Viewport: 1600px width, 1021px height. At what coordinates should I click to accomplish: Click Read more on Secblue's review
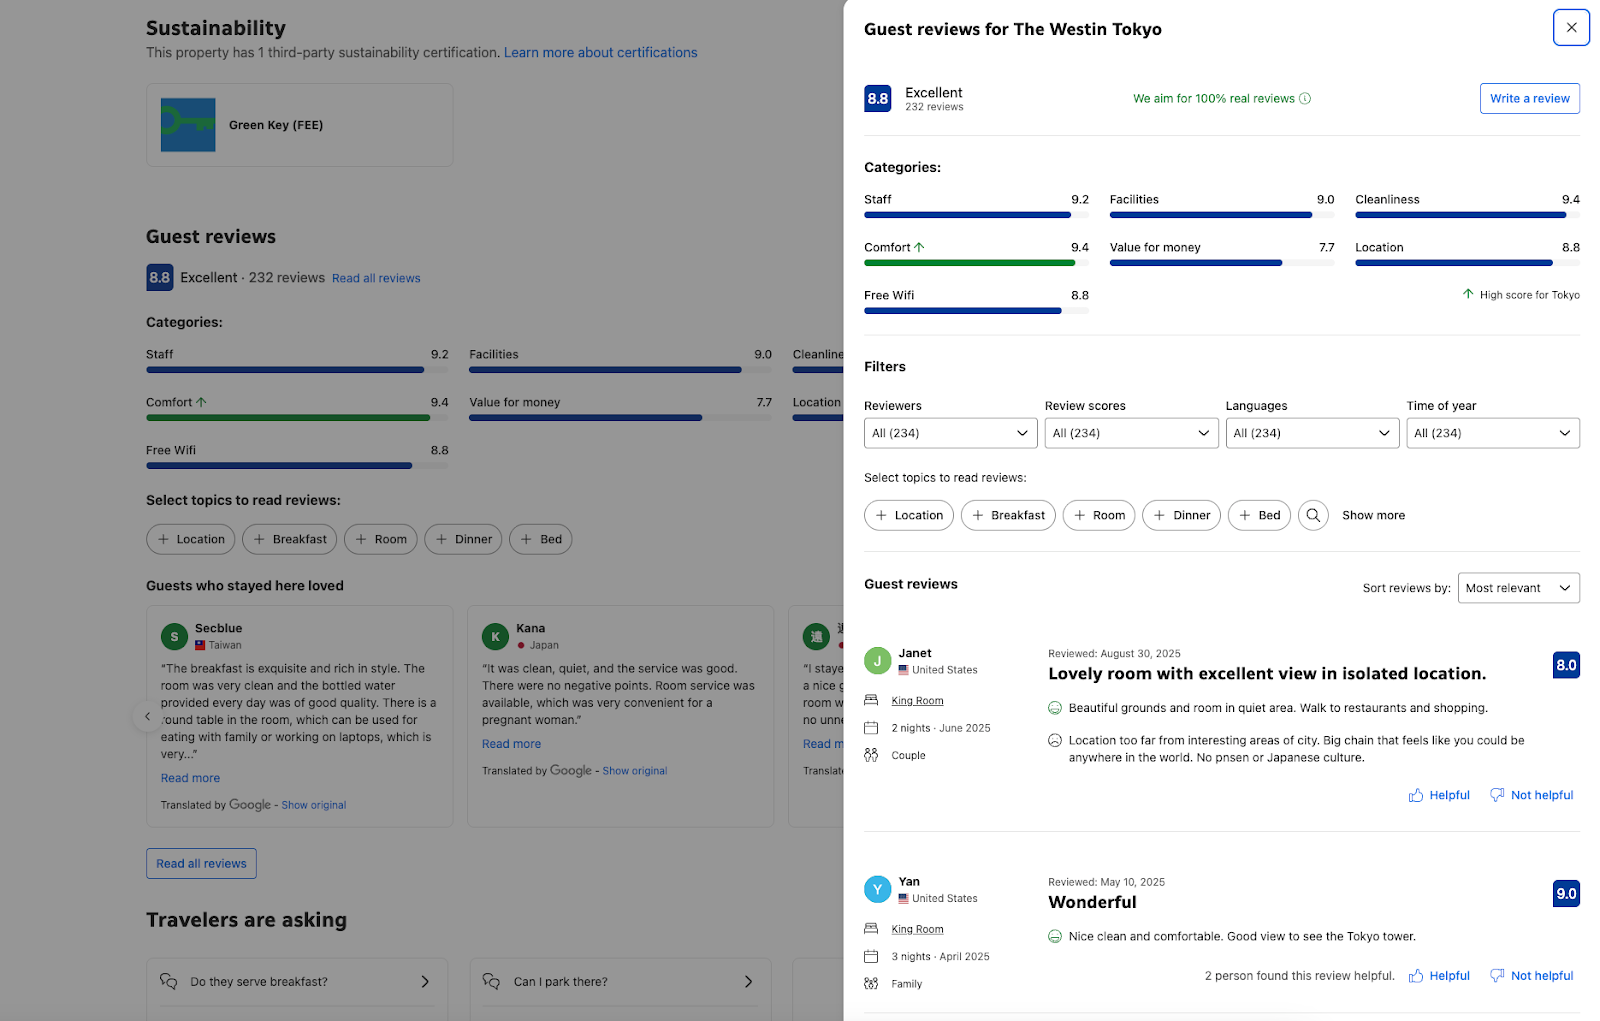click(190, 778)
